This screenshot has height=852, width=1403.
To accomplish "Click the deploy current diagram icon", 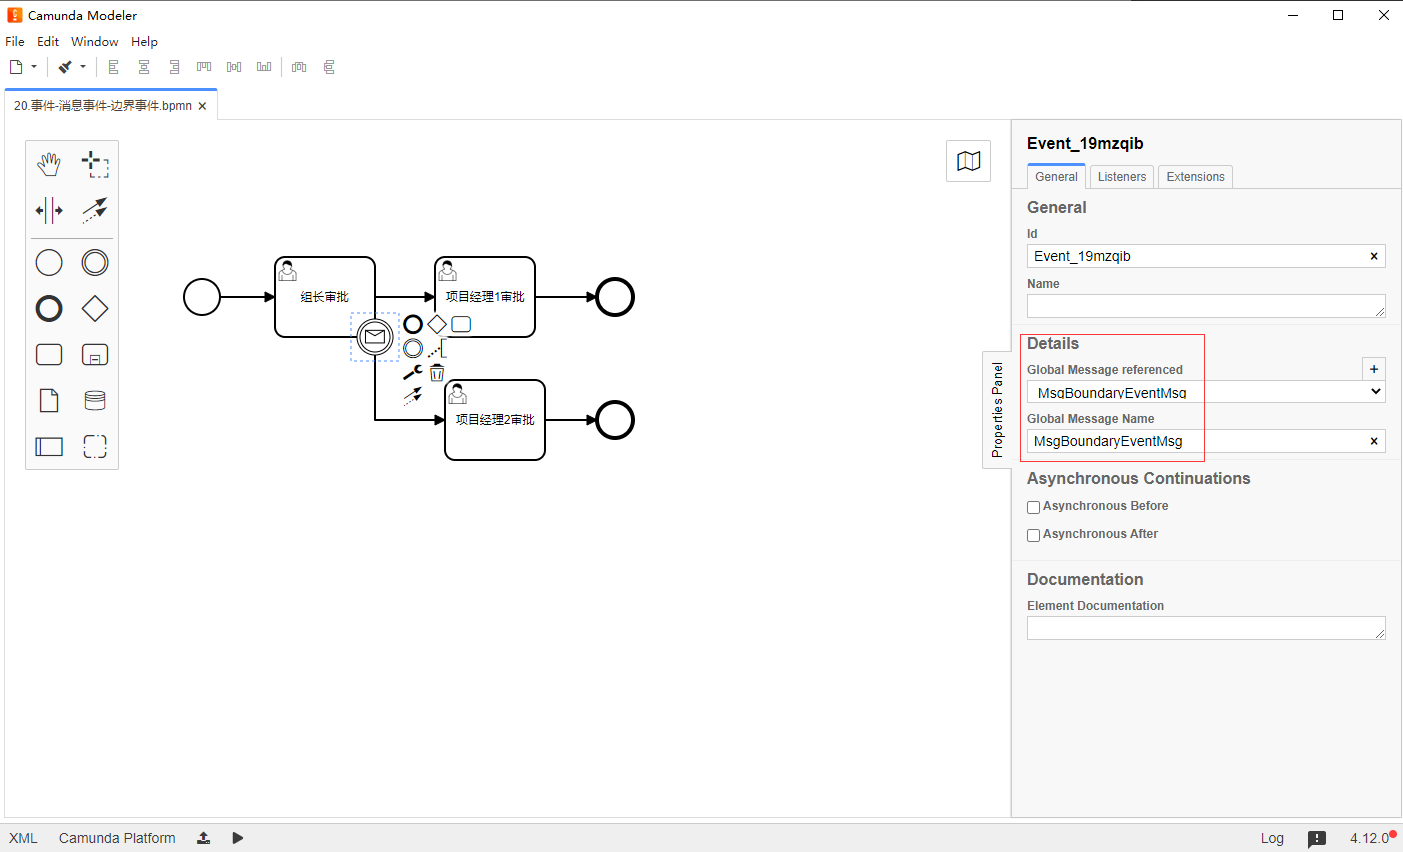I will (x=203, y=838).
